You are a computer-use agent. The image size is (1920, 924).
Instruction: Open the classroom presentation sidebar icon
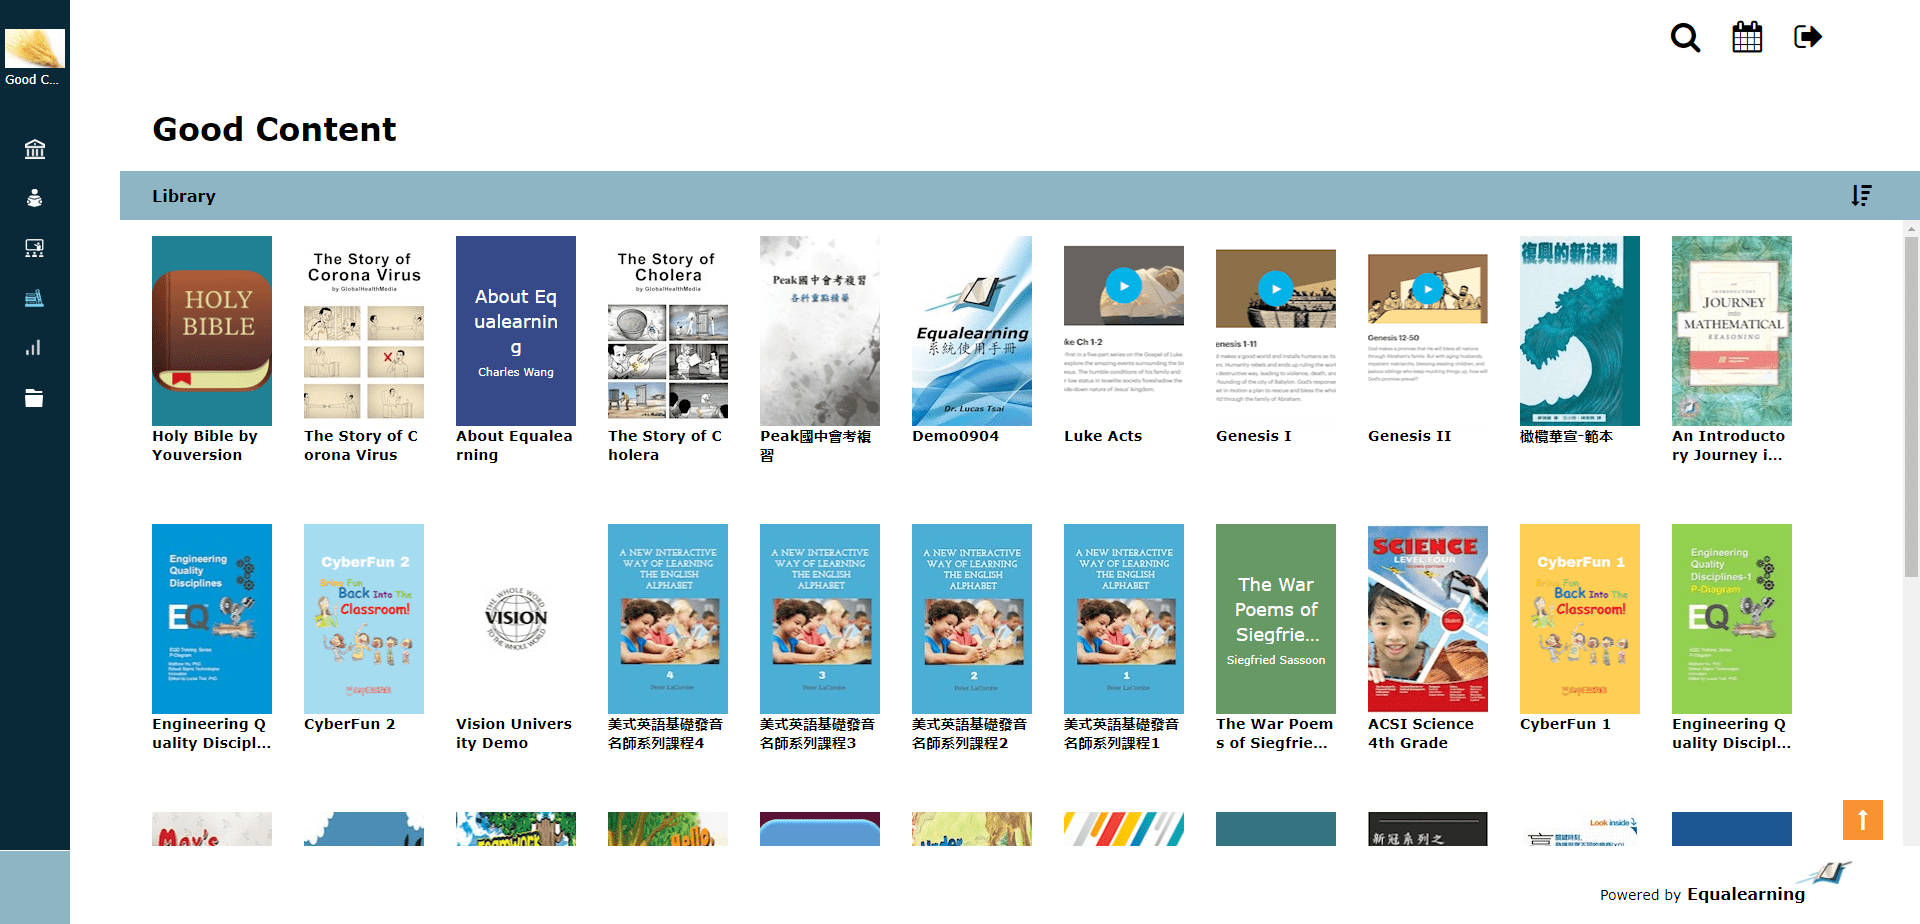(35, 248)
